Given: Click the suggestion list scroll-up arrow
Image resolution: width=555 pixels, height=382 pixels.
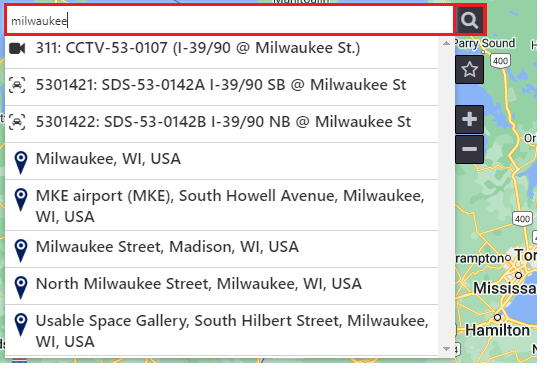Looking at the screenshot, I should click(x=446, y=43).
